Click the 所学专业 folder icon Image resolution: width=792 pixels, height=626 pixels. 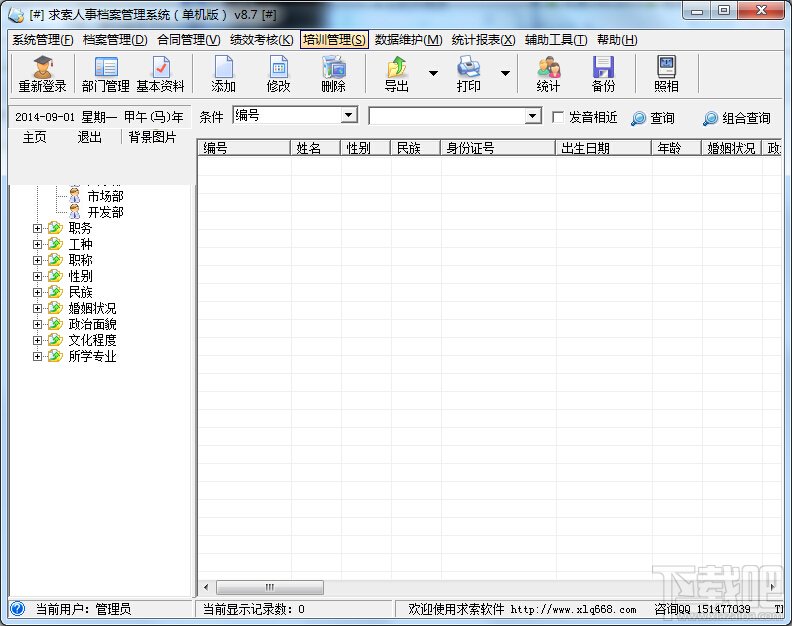(55, 356)
